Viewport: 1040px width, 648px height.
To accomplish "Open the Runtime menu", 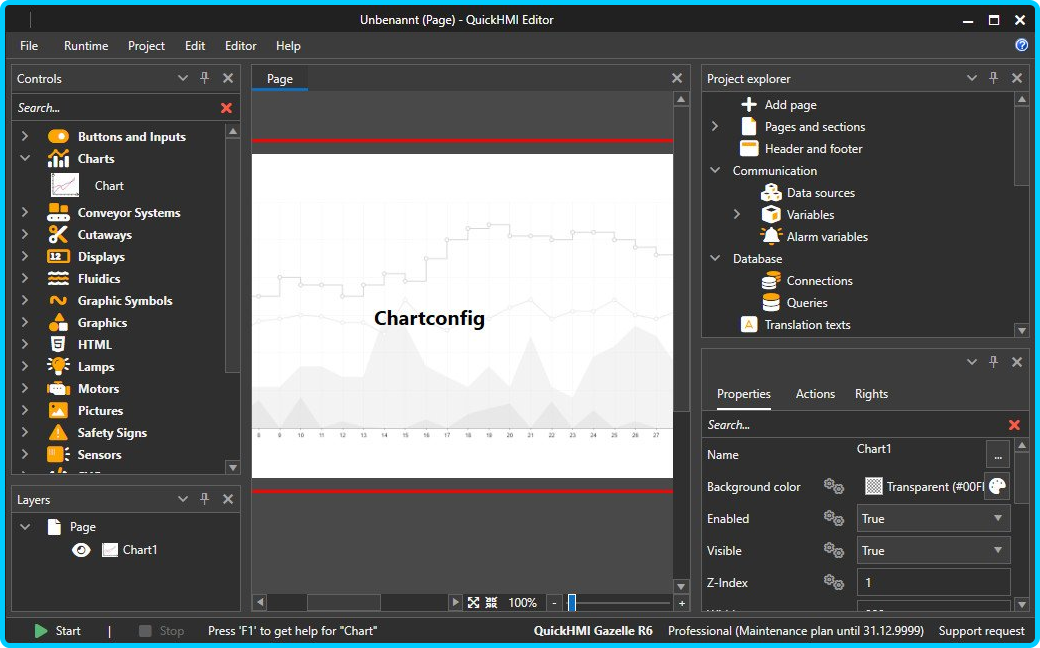I will (86, 46).
